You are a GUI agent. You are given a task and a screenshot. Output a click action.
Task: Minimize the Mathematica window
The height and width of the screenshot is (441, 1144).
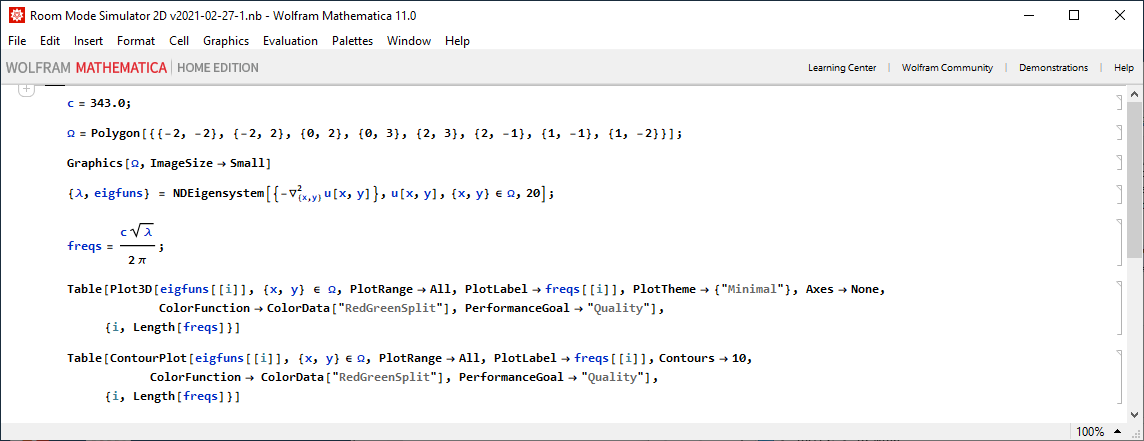coord(1029,15)
